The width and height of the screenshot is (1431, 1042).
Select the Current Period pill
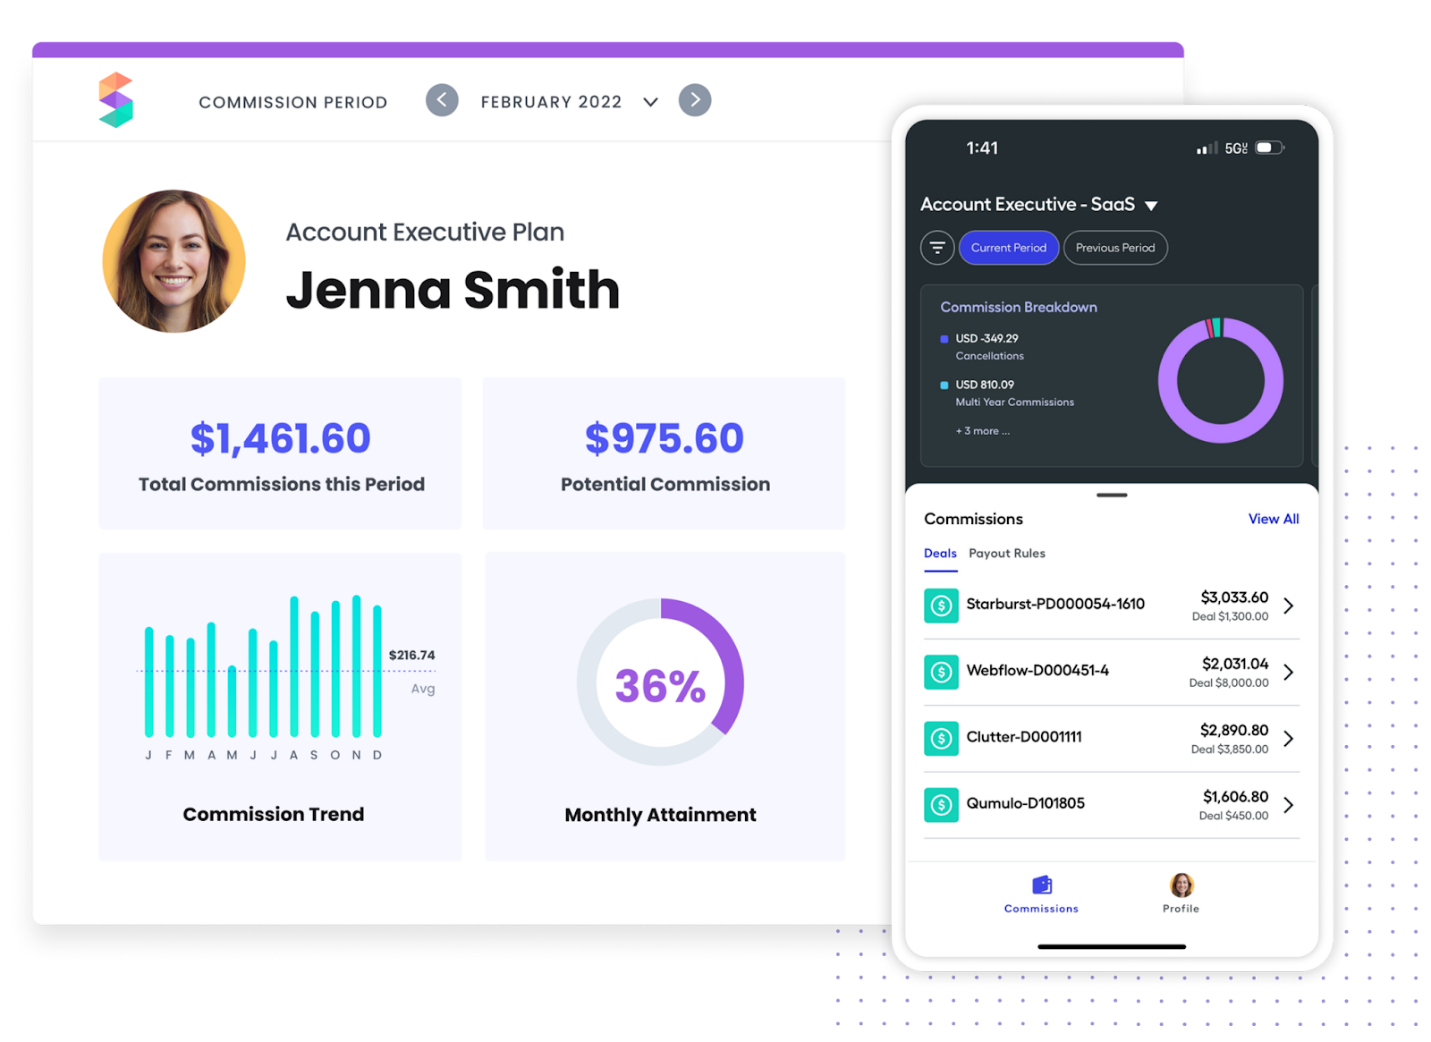(1008, 248)
